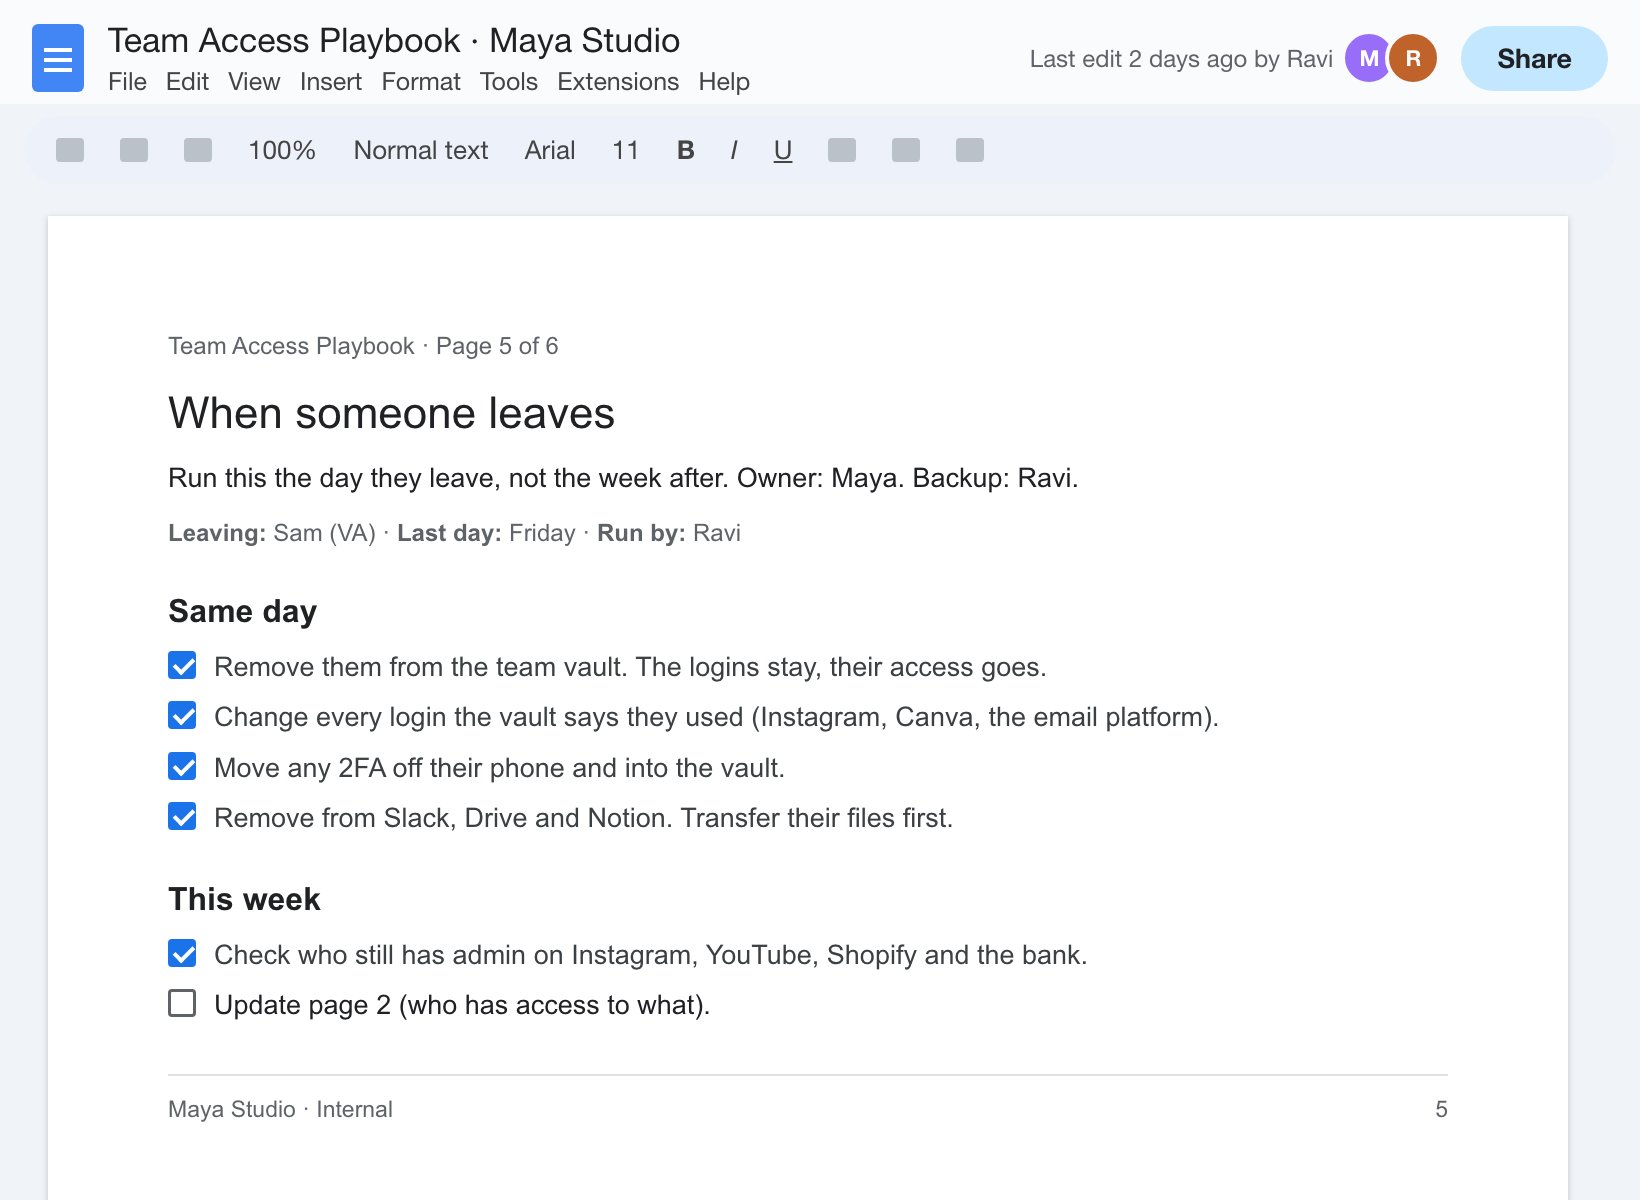The width and height of the screenshot is (1640, 1200).
Task: Open the Insert menu
Action: 331,82
